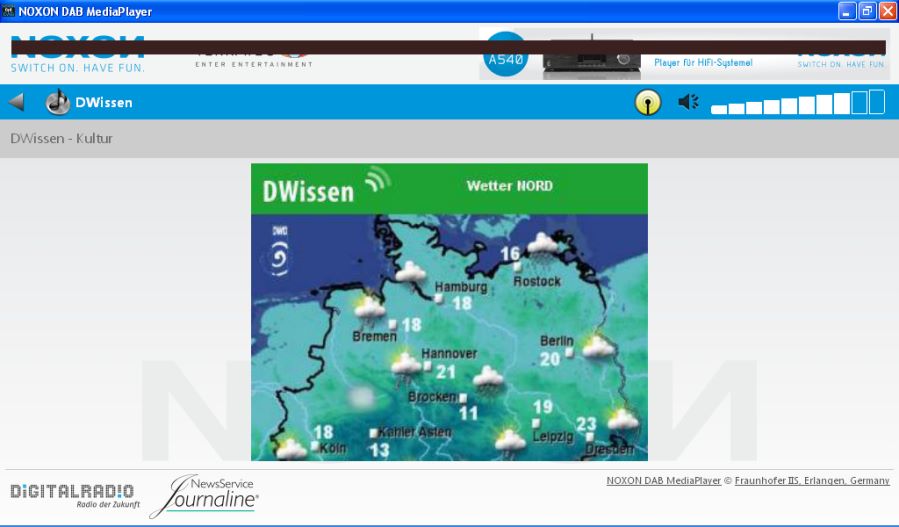Click the A540 blue circle badge
Screen dimensions: 899x527
pyautogui.click(x=505, y=58)
